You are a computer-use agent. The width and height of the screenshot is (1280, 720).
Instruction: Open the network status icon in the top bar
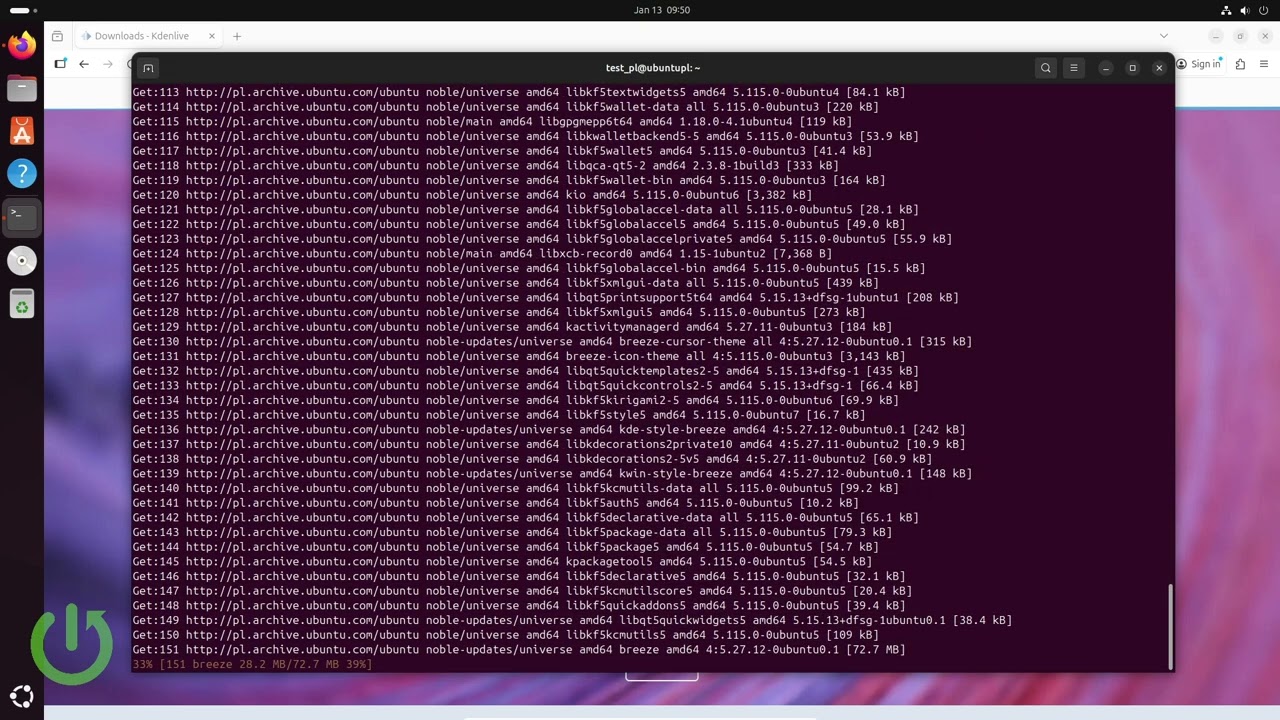1226,10
